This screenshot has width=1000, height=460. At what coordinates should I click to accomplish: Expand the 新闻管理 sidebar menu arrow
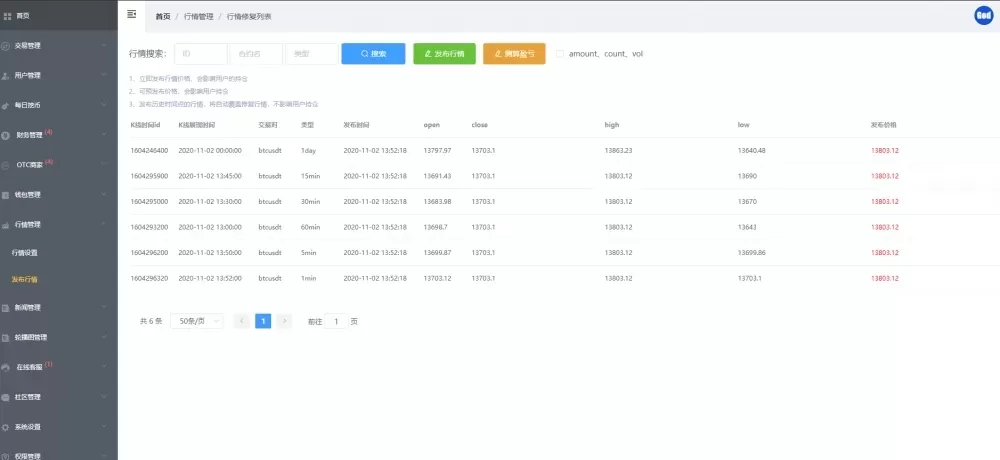click(x=105, y=307)
